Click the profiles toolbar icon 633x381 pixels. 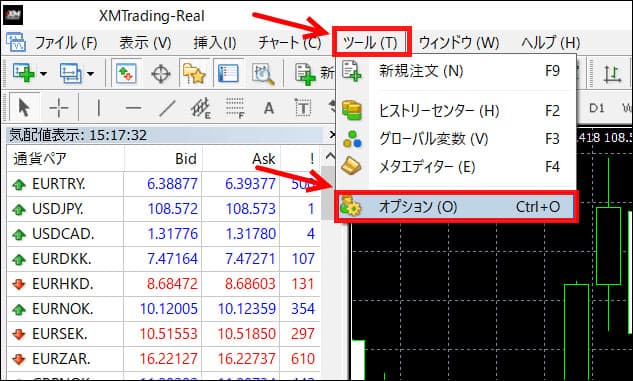[x=70, y=73]
